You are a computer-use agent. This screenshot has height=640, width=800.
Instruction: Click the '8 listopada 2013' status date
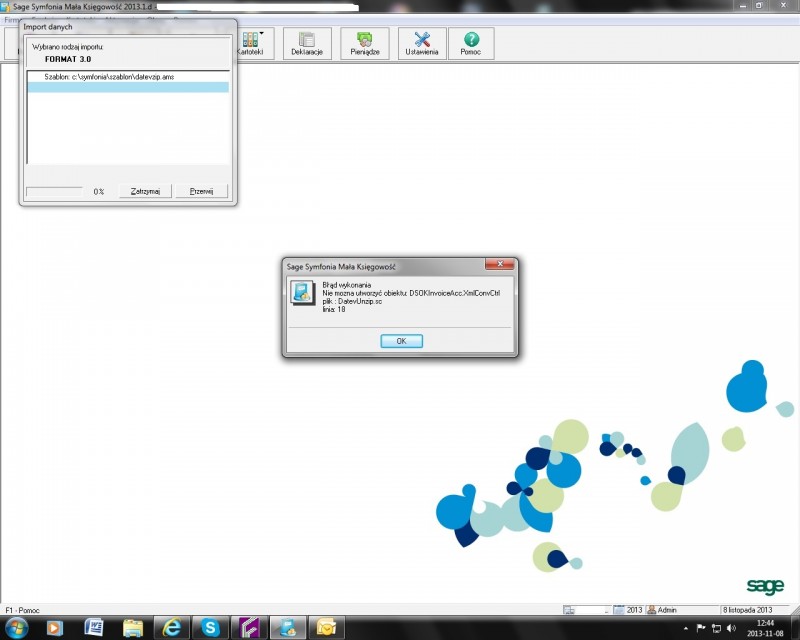click(747, 610)
